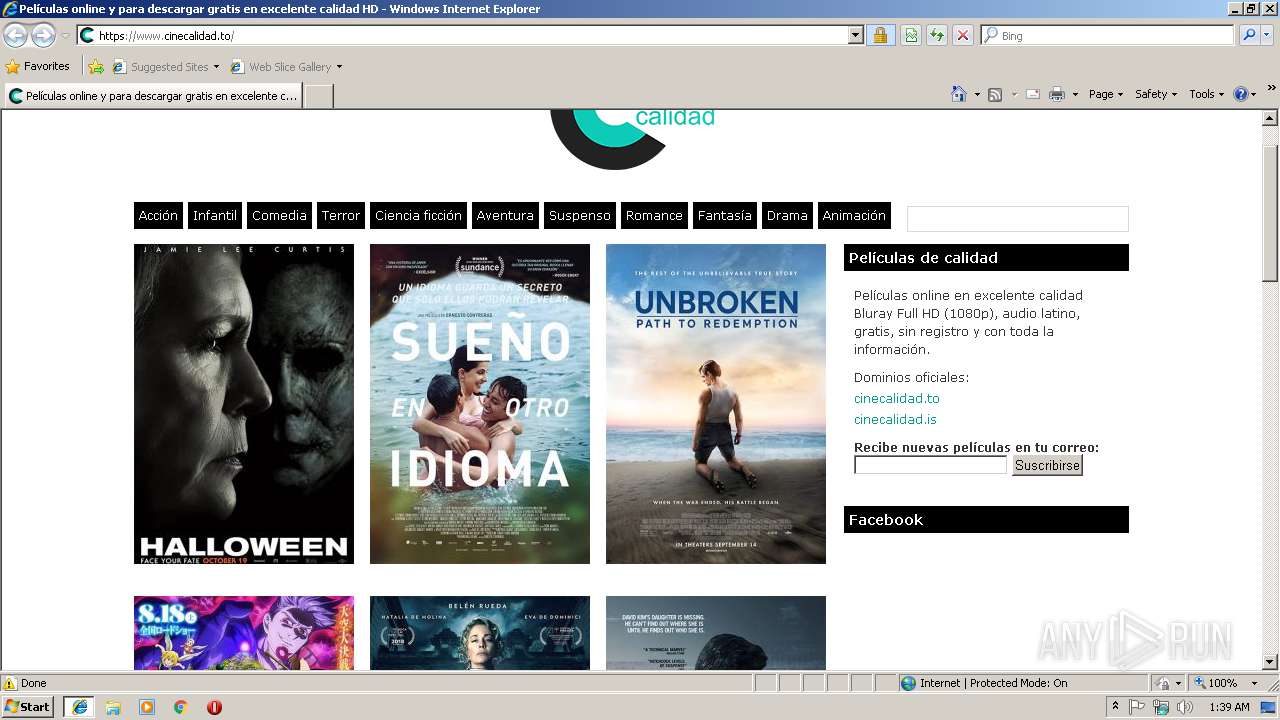Image resolution: width=1280 pixels, height=720 pixels.
Task: Open the Animación genre link
Action: (854, 215)
